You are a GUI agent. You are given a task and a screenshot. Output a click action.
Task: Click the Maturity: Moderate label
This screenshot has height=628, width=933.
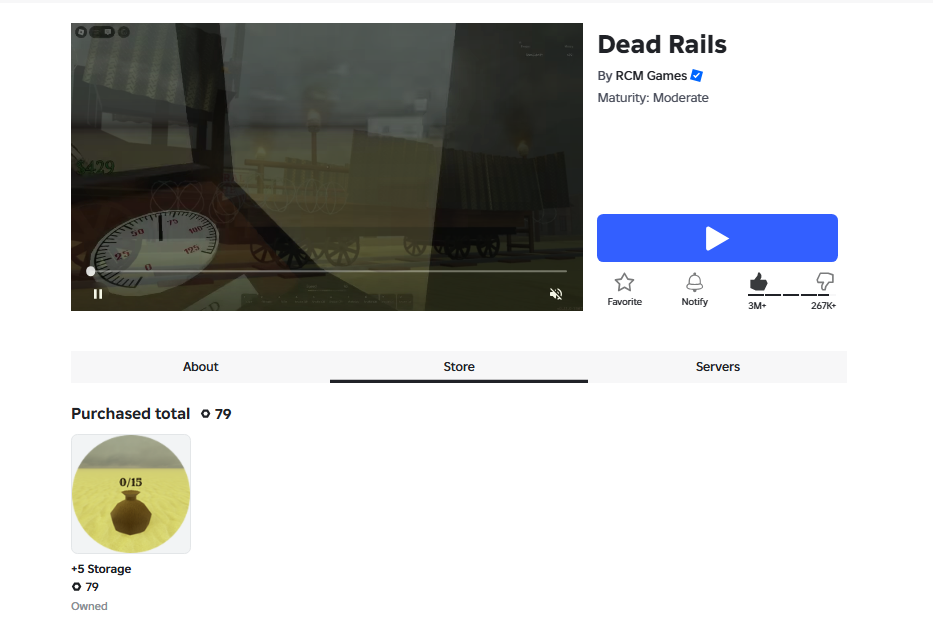[653, 98]
